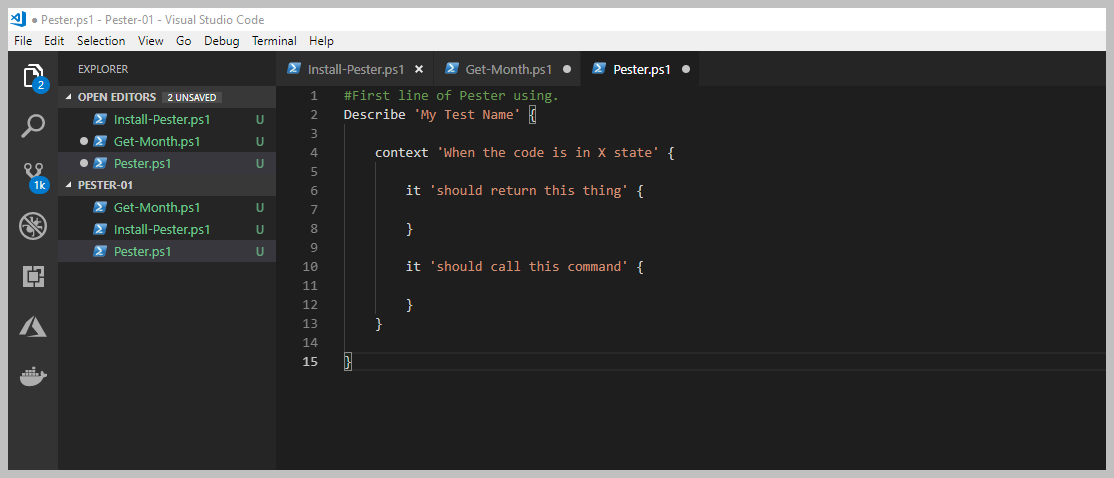This screenshot has height=478, width=1114.
Task: Click line number 4 in the gutter
Action: [314, 153]
